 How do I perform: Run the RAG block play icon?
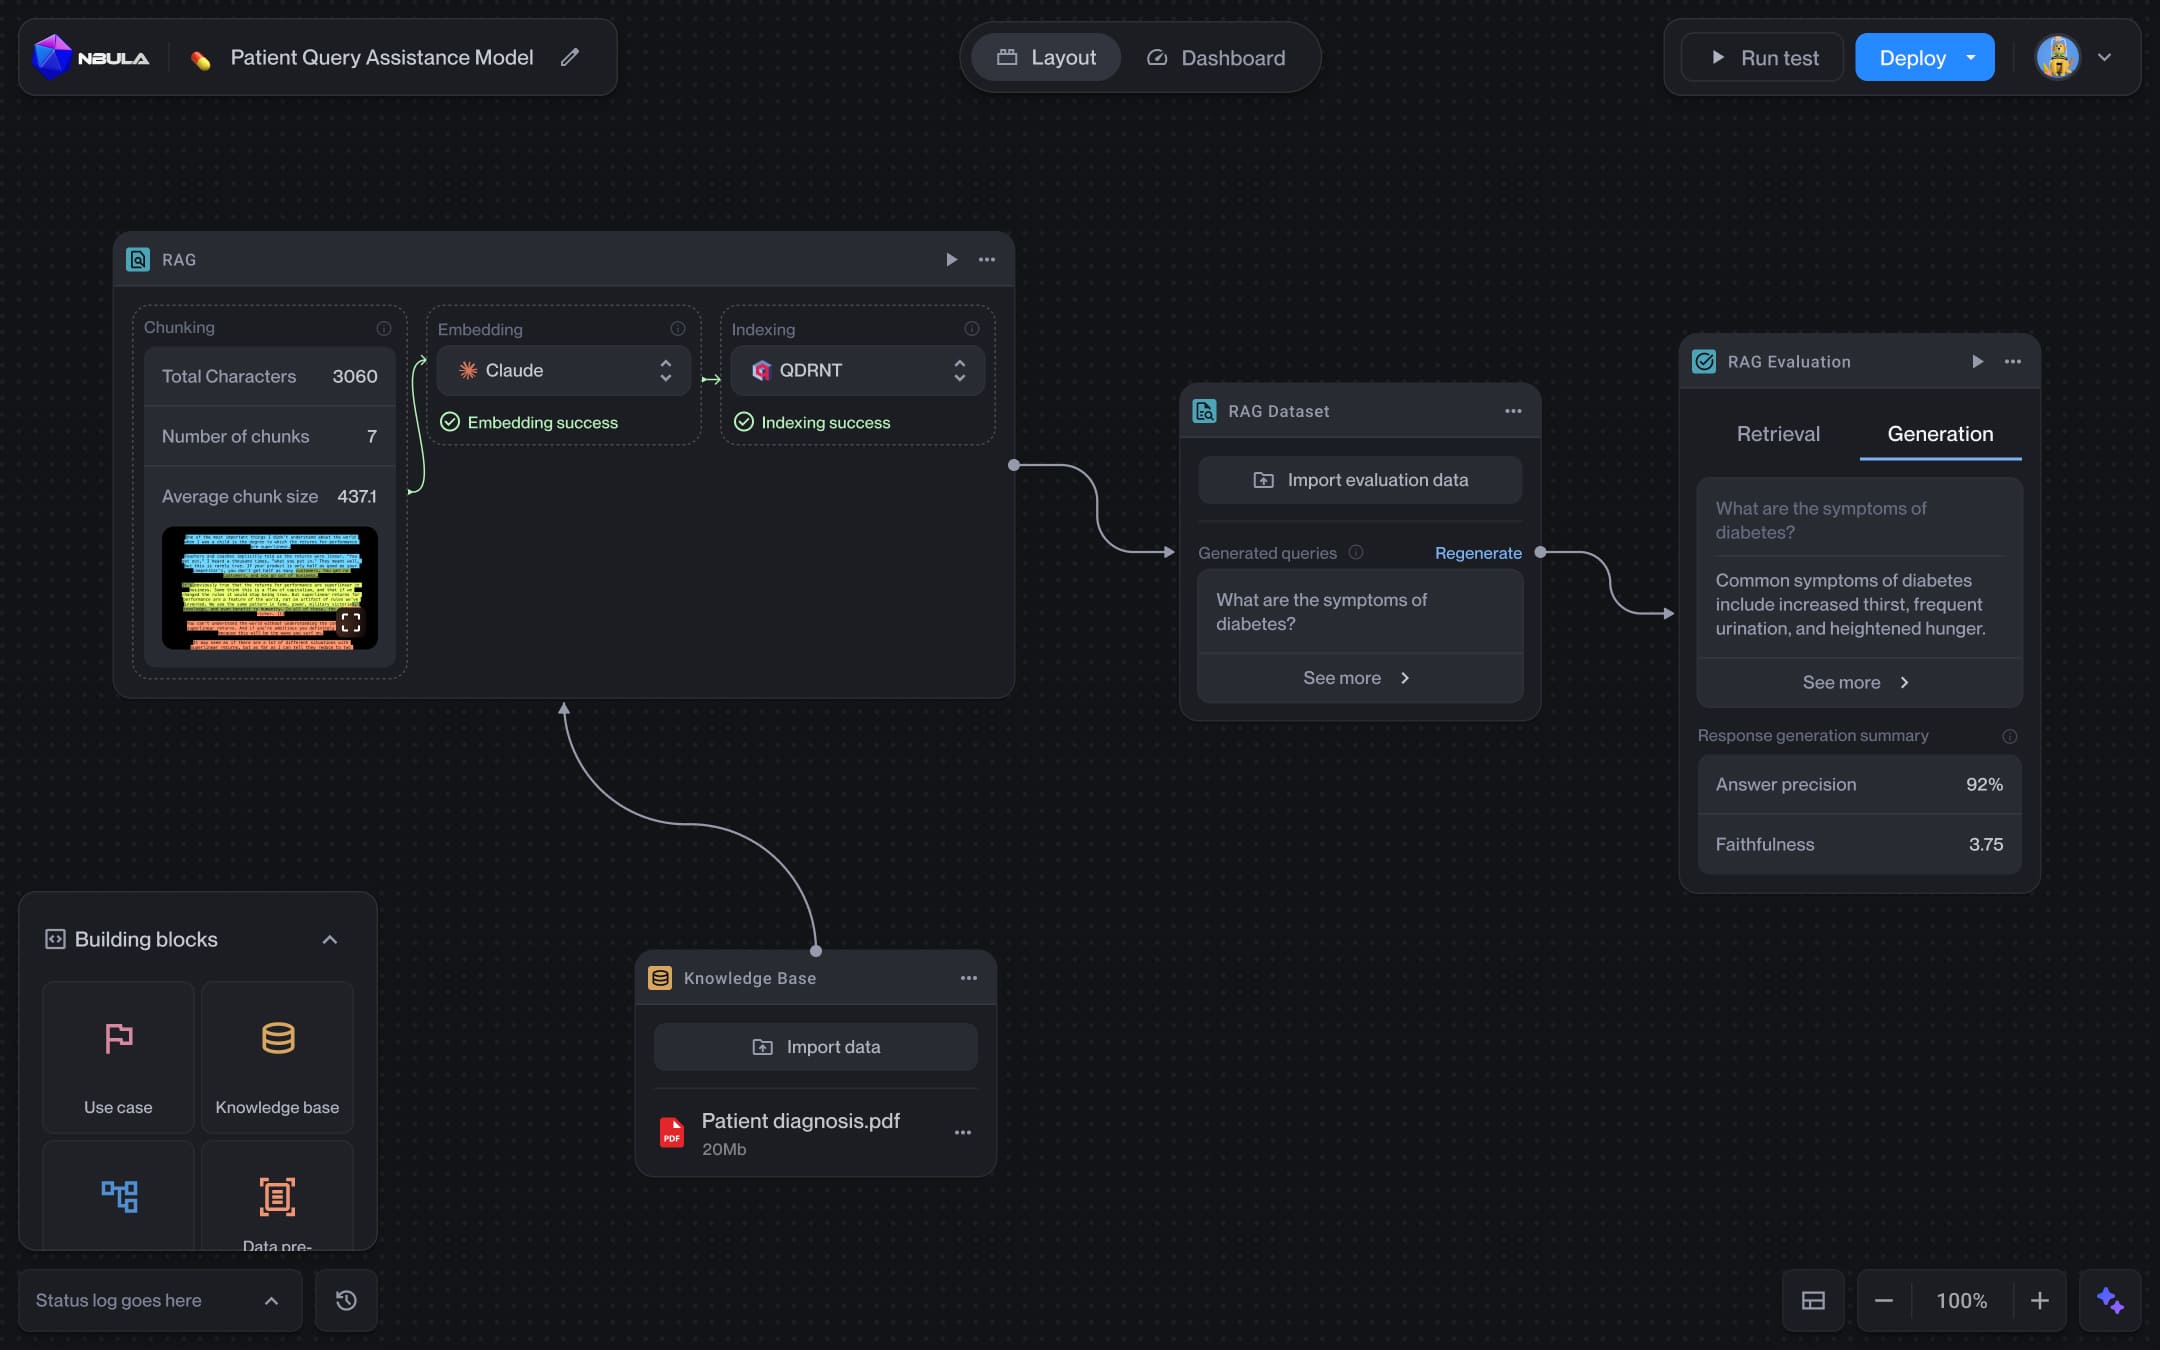[951, 260]
